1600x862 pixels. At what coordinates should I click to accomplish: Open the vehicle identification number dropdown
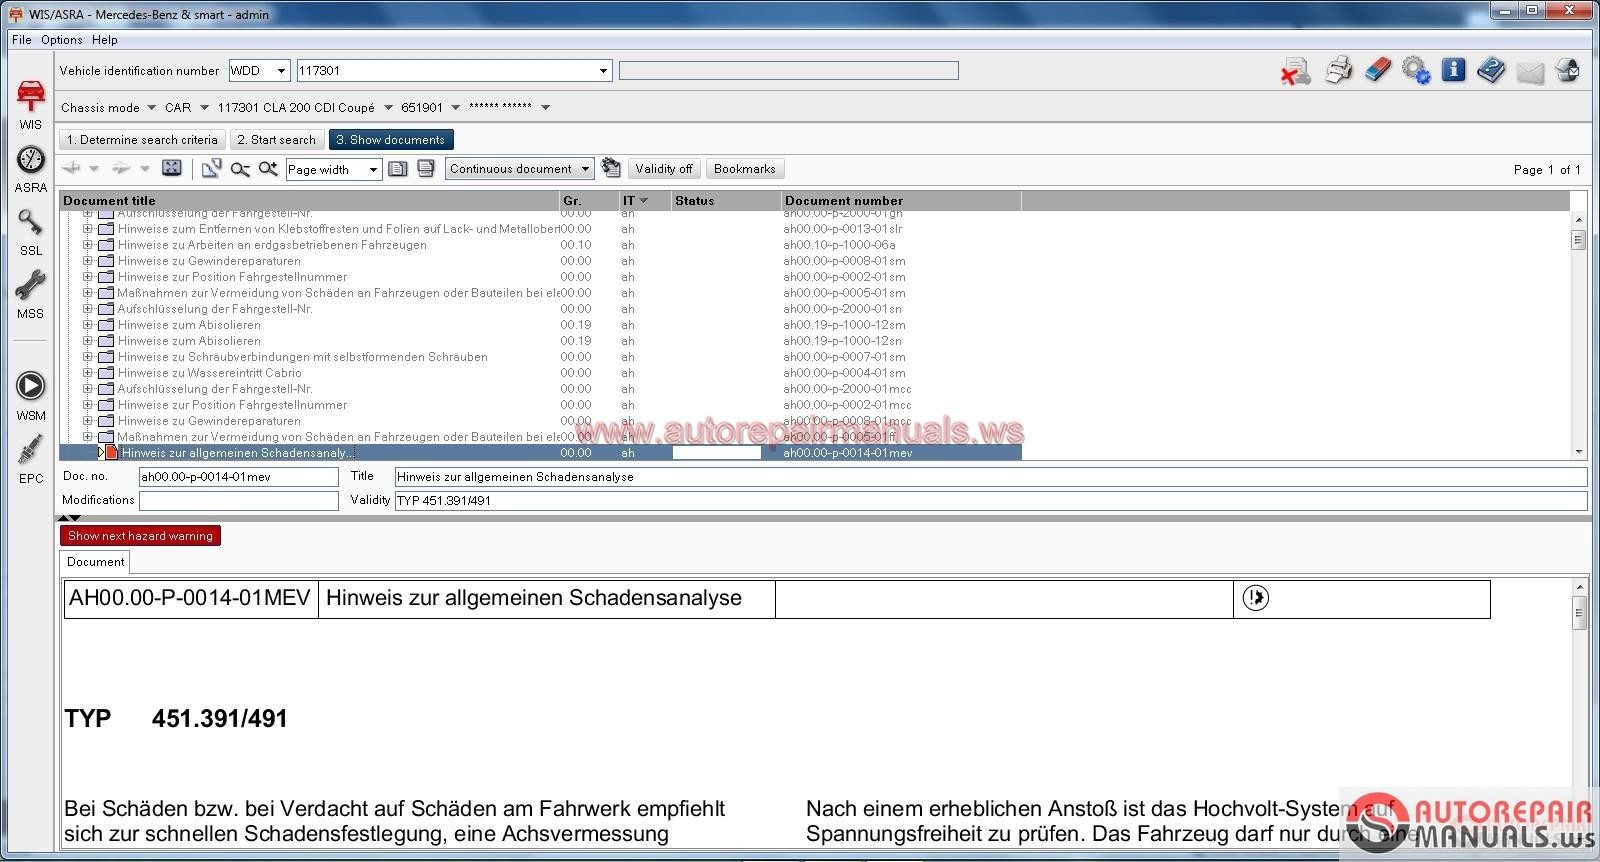603,71
